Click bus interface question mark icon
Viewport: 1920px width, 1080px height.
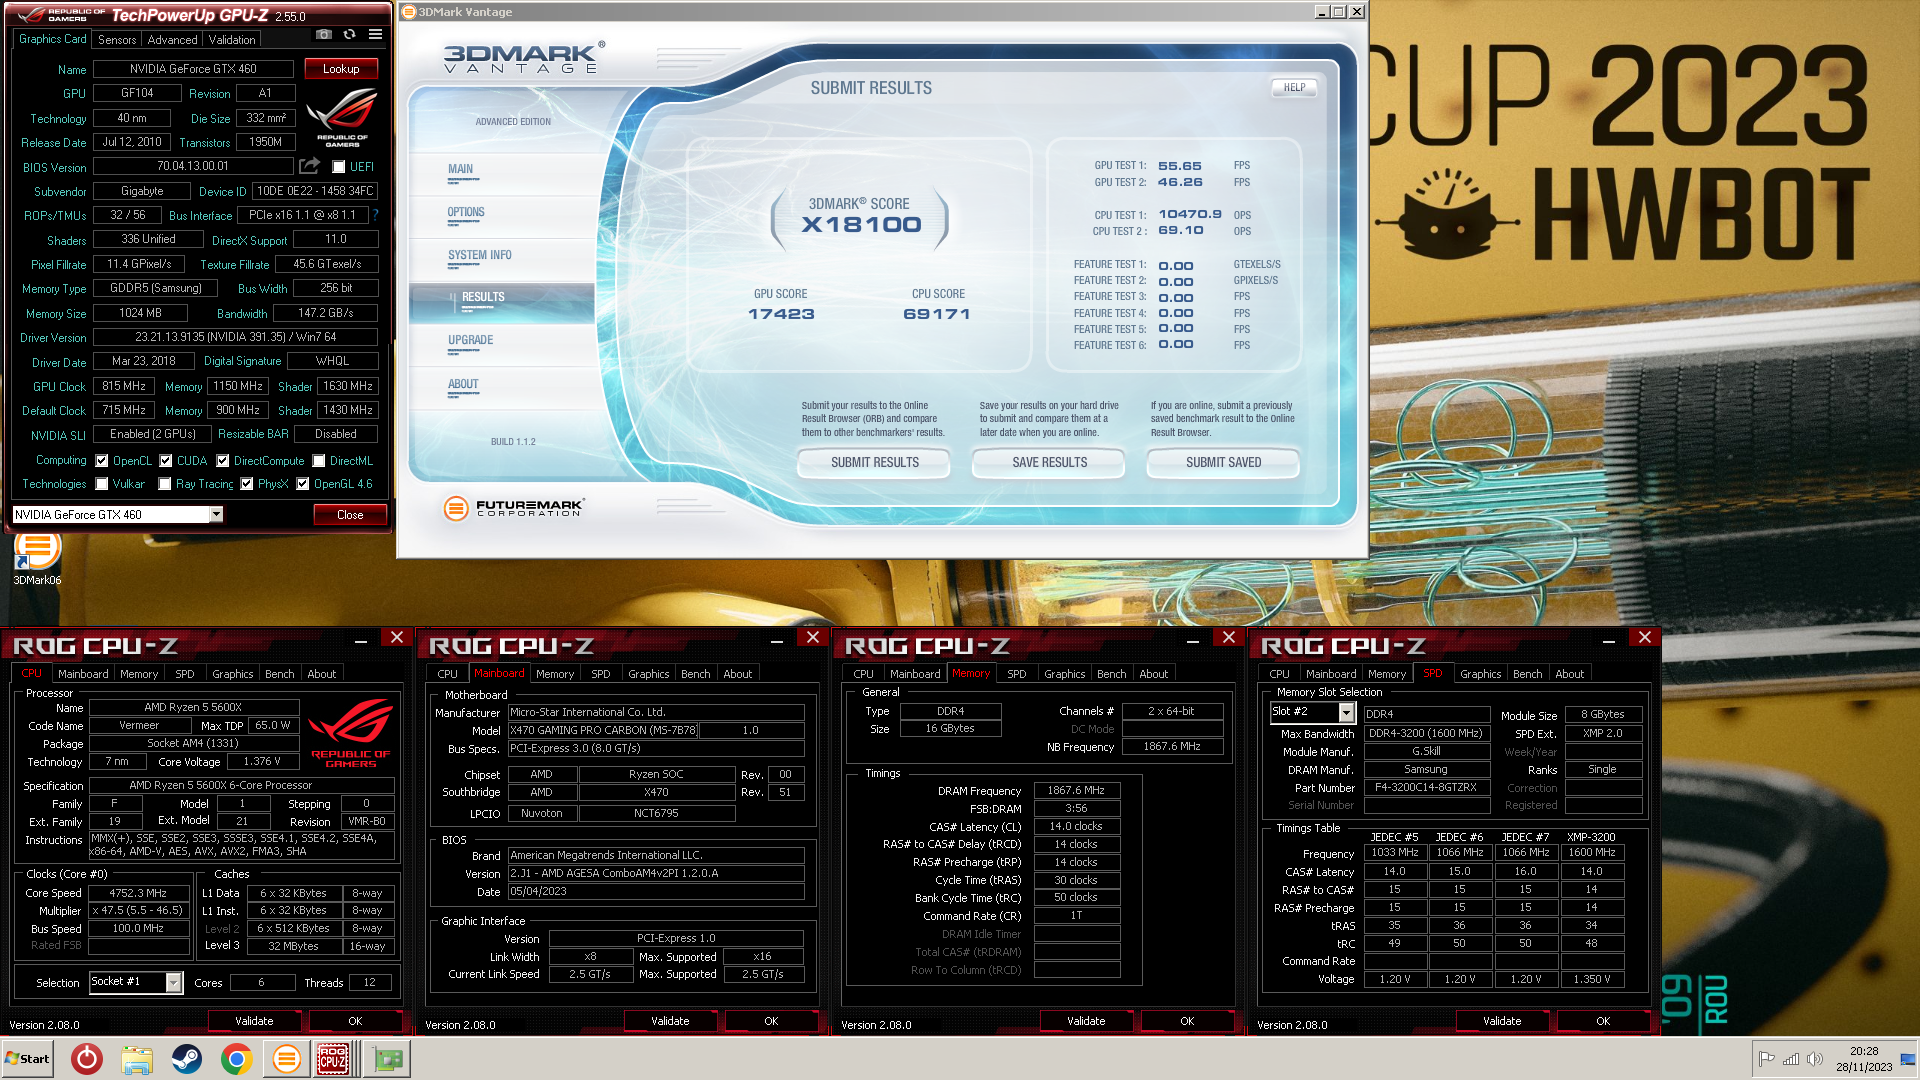[x=375, y=215]
